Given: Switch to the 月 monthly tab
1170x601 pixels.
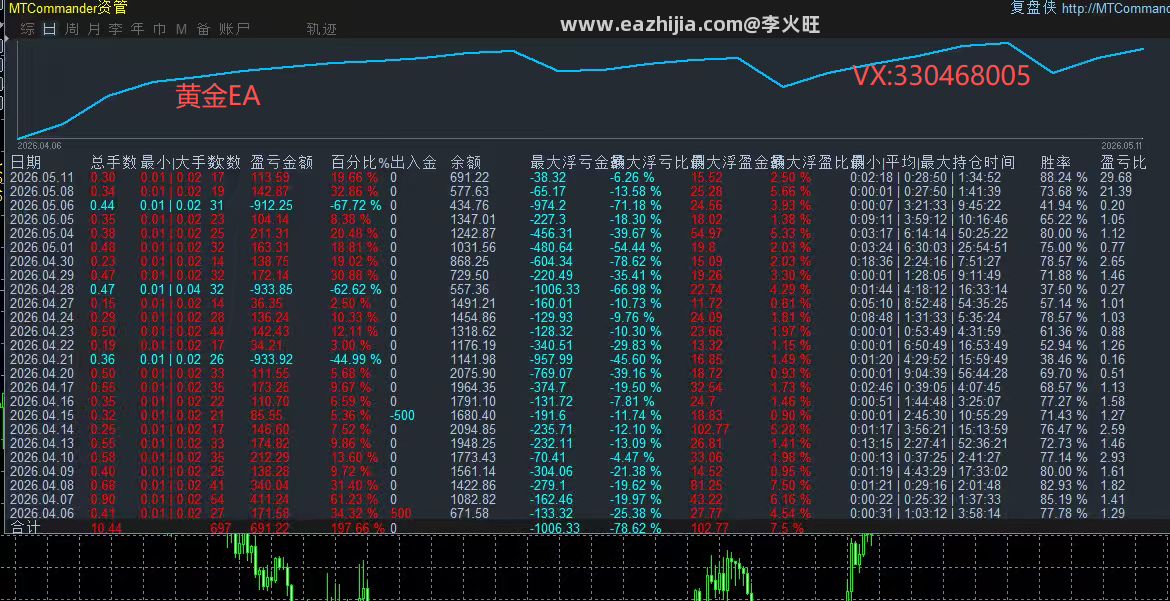Looking at the screenshot, I should (94, 29).
